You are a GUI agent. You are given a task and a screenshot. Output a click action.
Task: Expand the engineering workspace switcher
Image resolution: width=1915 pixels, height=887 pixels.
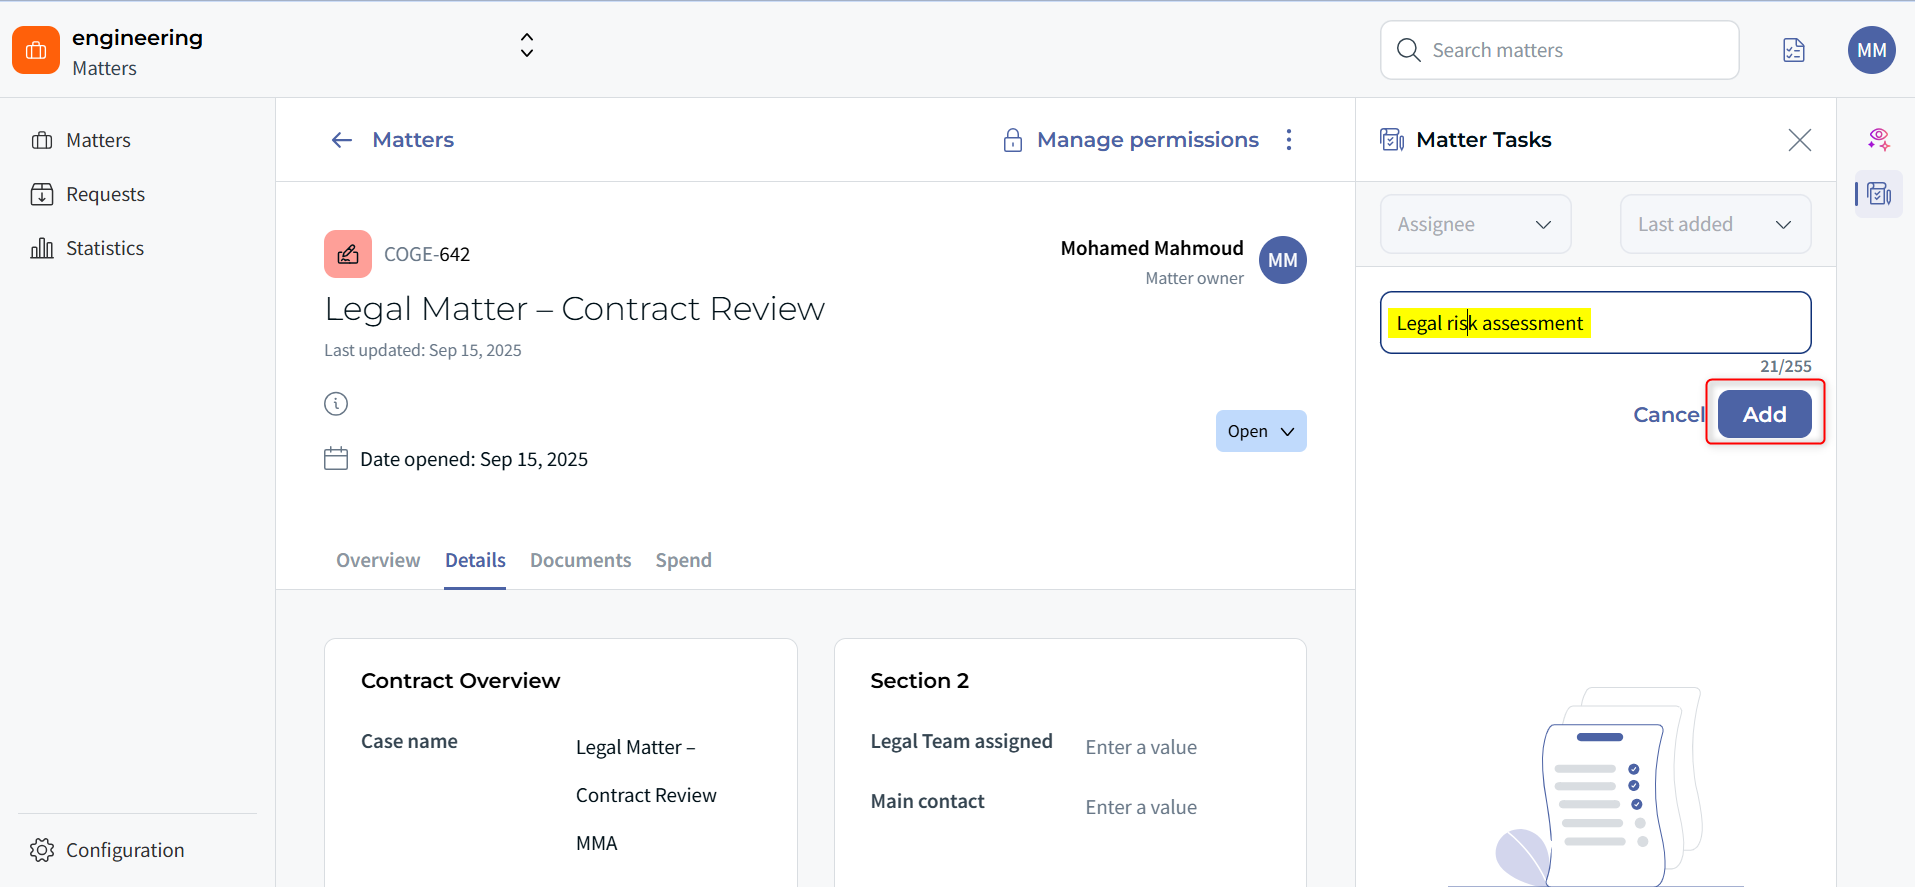coord(527,45)
